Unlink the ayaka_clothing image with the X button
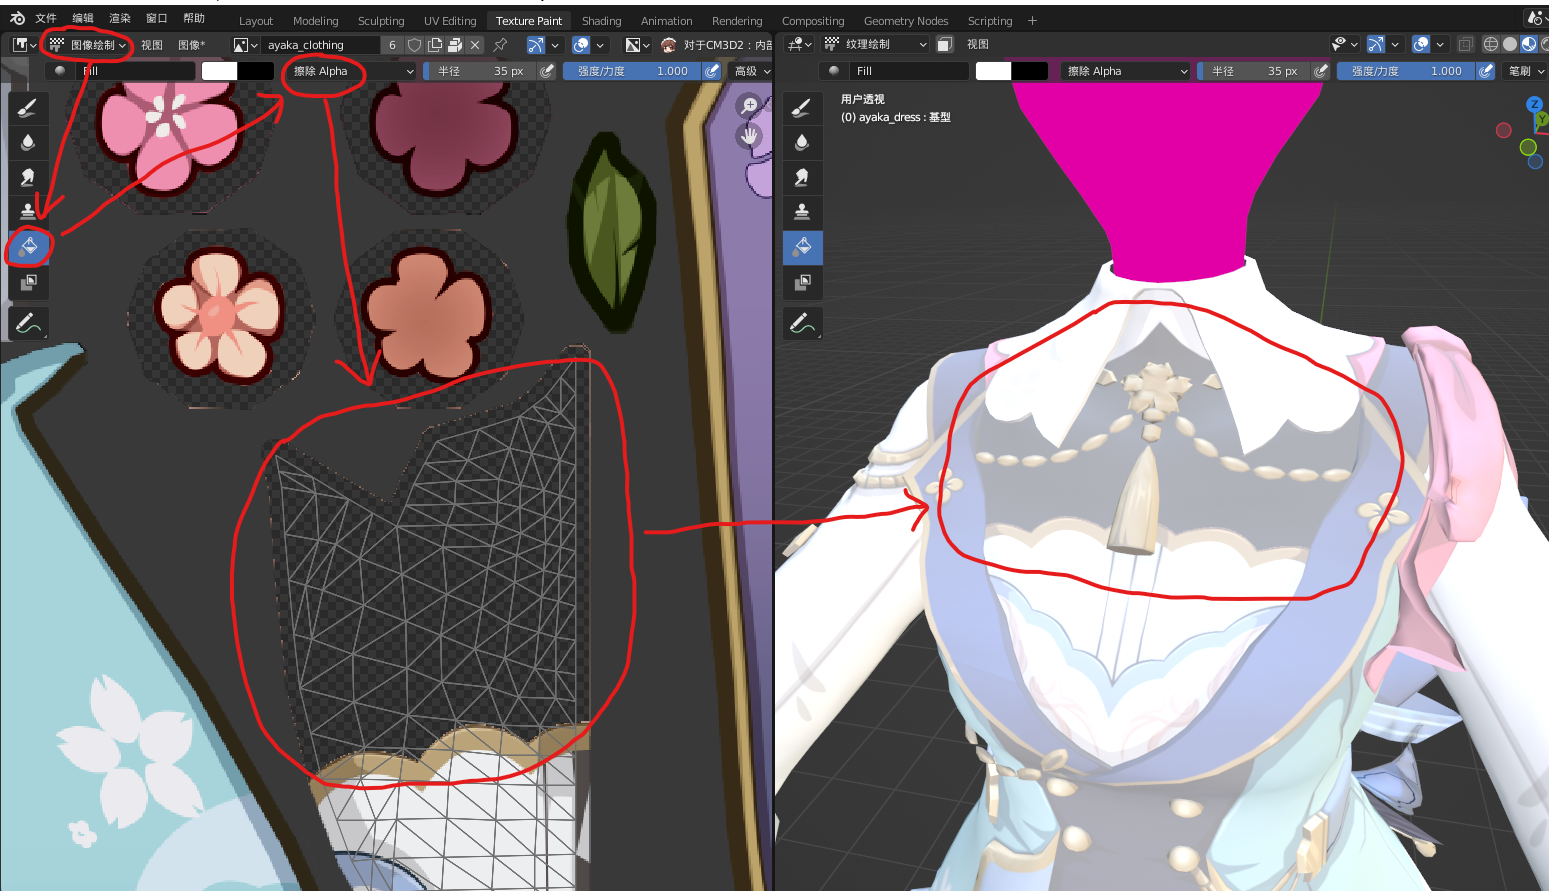1549x891 pixels. (474, 44)
